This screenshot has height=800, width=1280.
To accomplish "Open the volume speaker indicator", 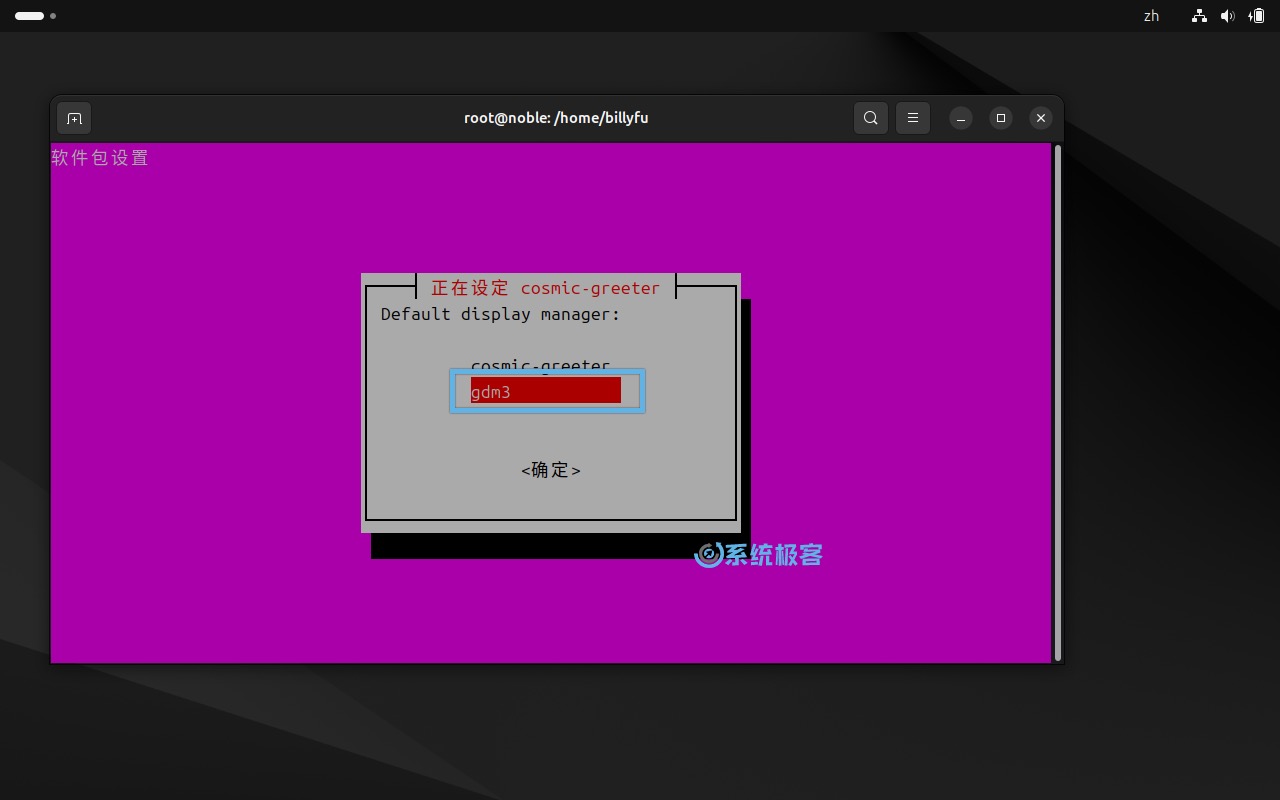I will tap(1227, 16).
